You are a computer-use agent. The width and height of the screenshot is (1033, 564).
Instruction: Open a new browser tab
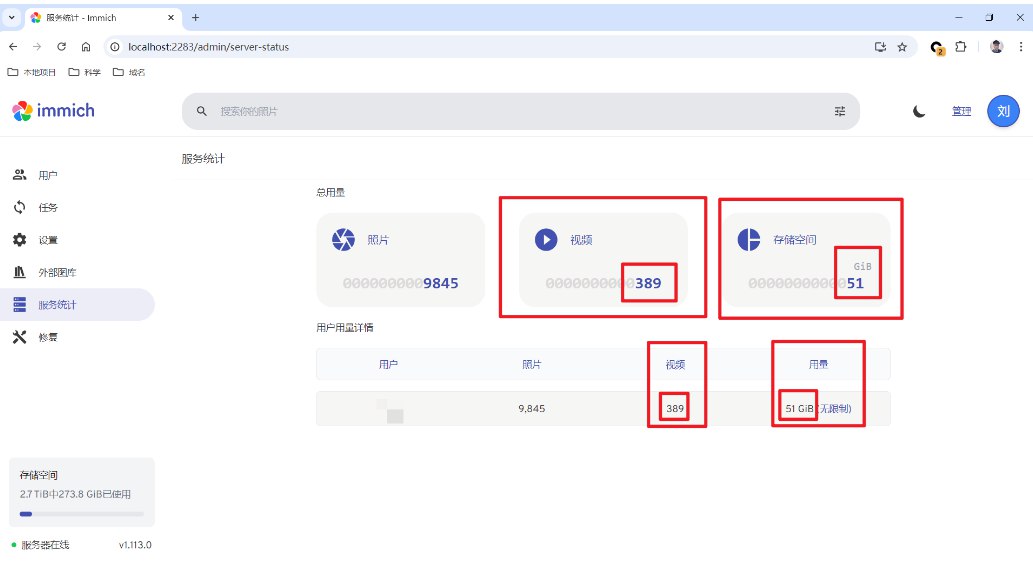[195, 17]
